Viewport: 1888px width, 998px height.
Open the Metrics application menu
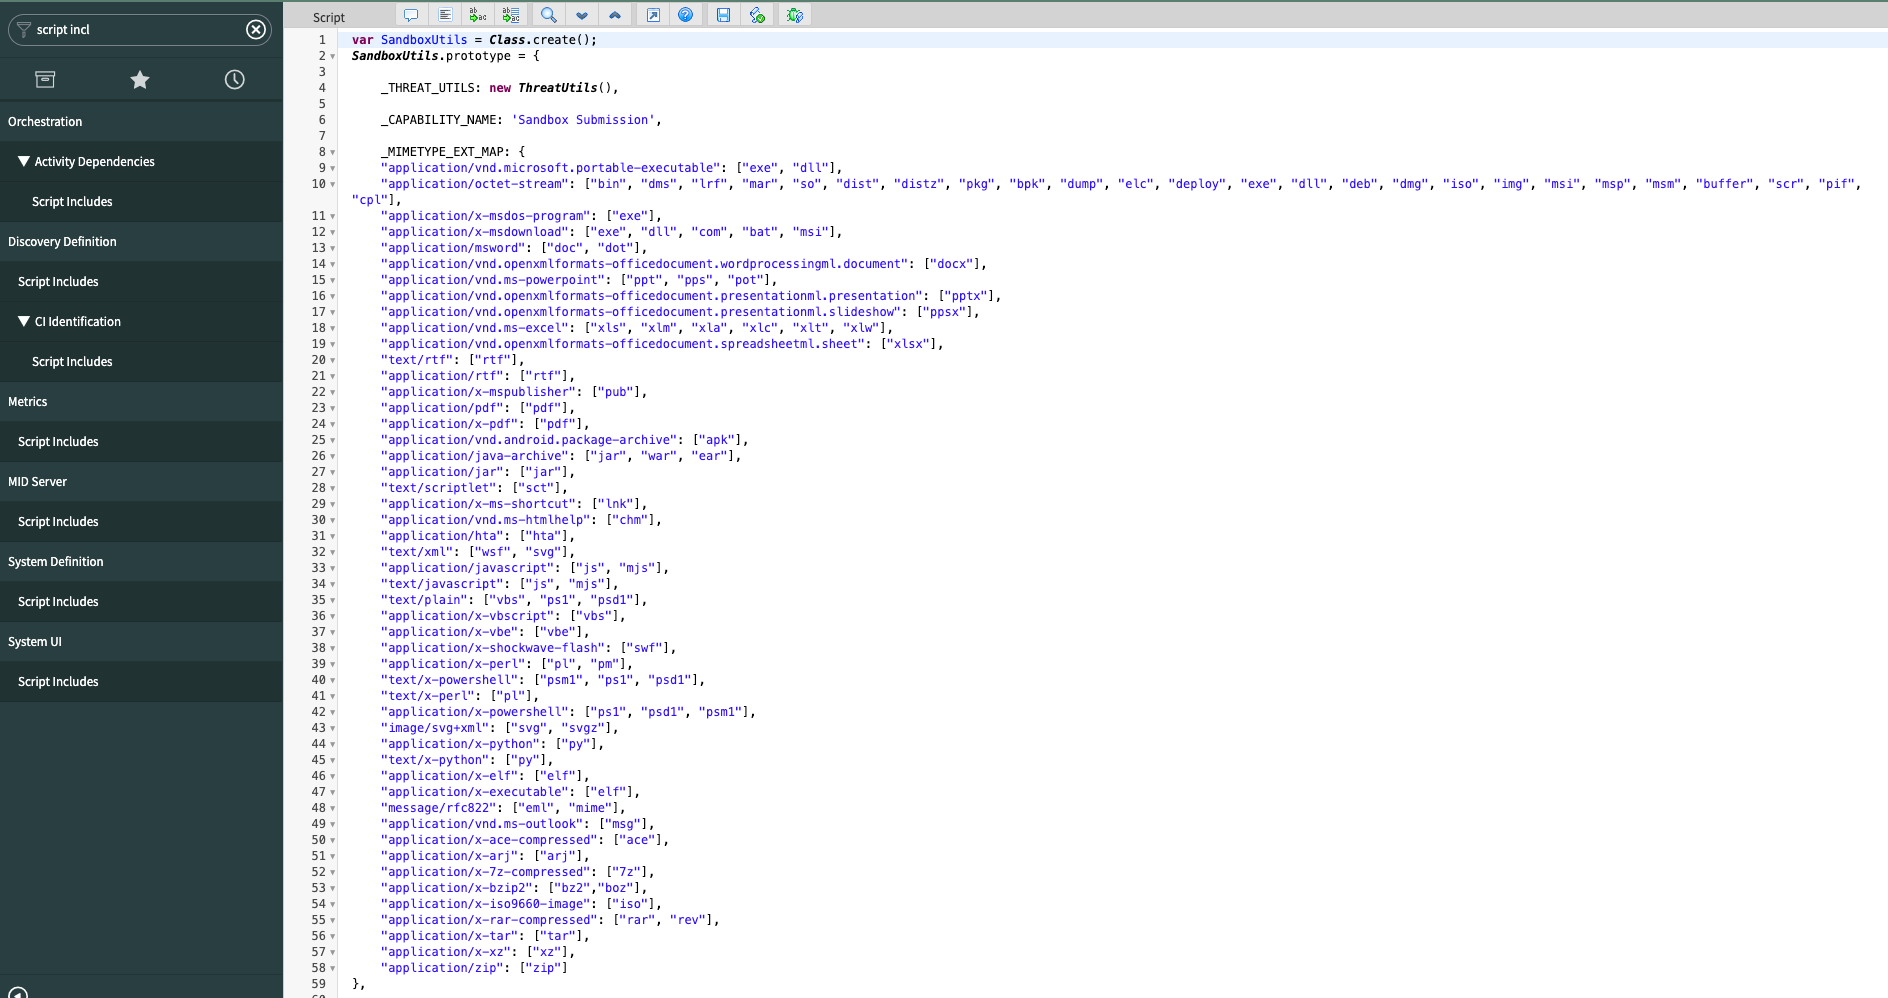pyautogui.click(x=141, y=402)
